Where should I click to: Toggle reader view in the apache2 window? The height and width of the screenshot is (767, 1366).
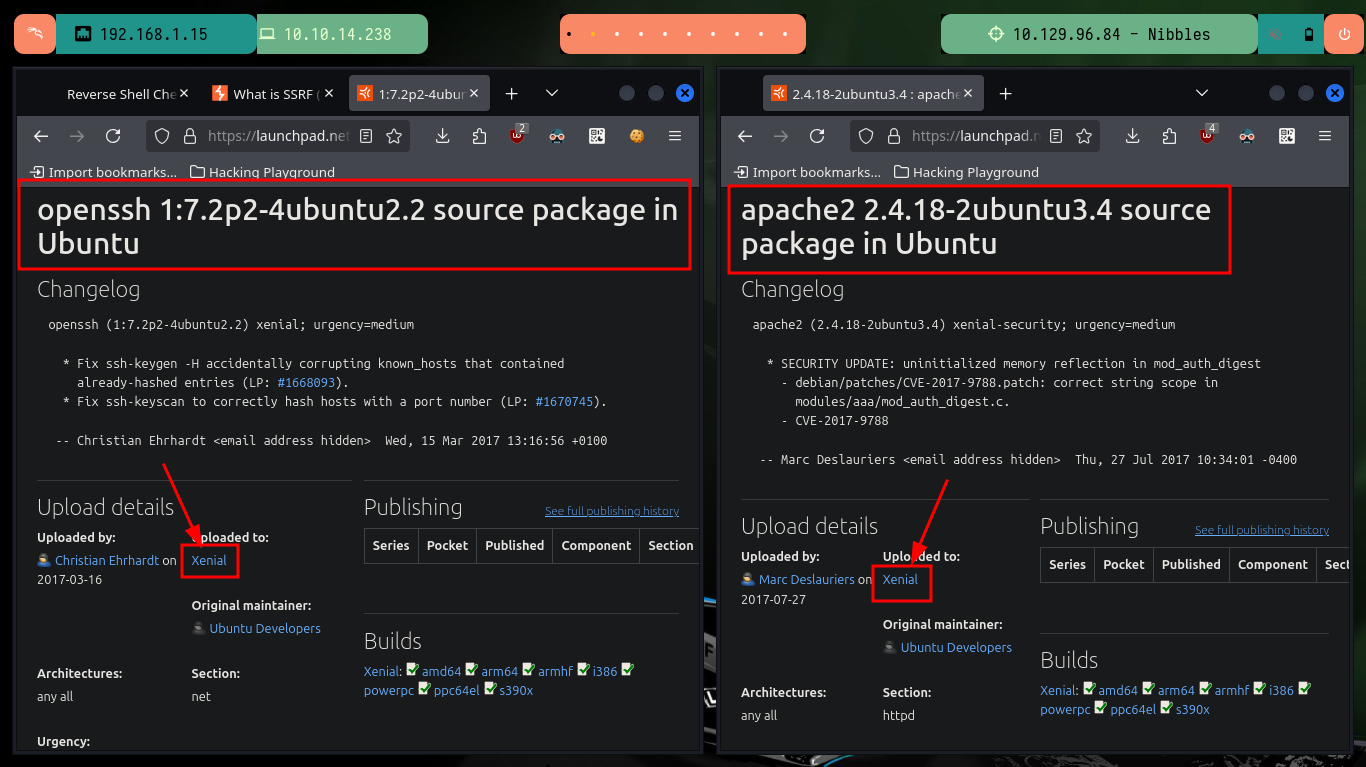[x=1056, y=136]
